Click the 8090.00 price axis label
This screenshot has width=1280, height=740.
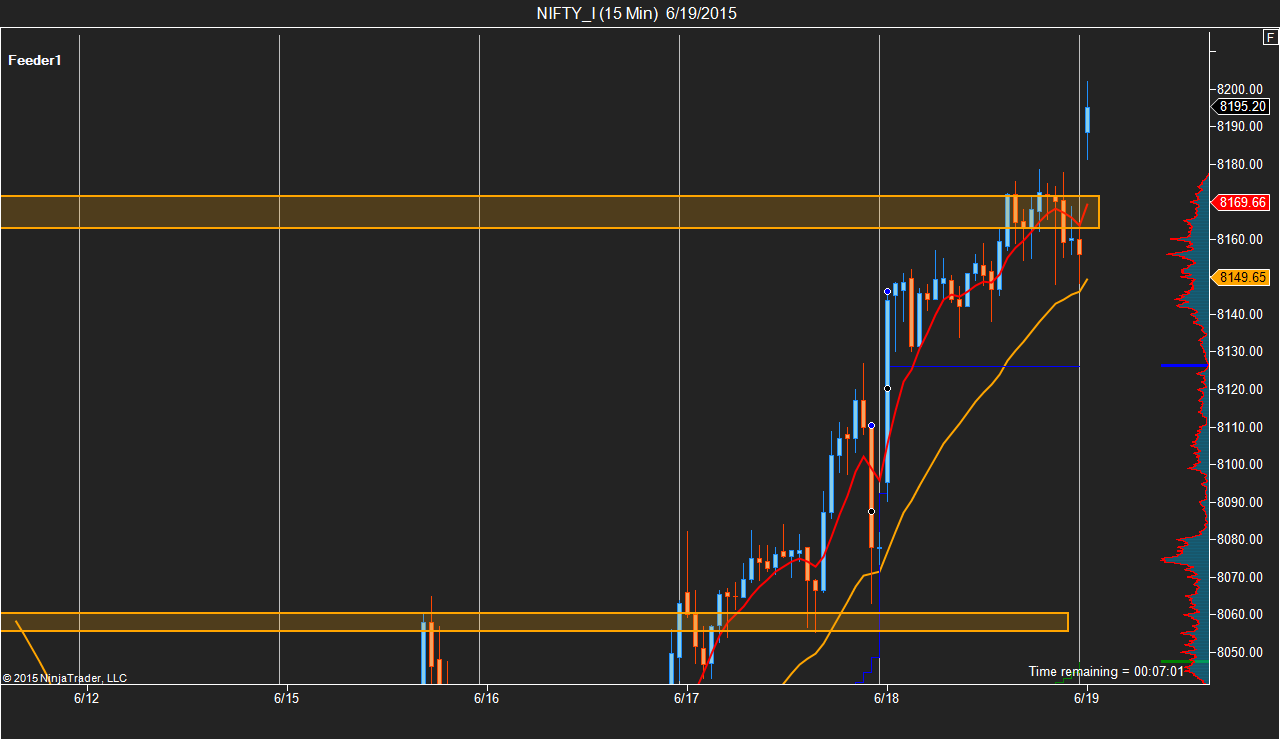[x=1240, y=502]
